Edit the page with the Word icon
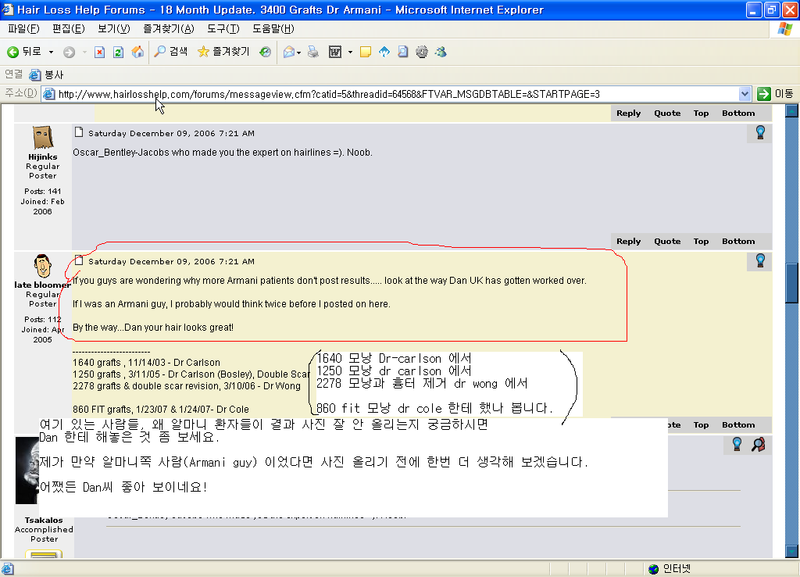800x577 pixels. (x=335, y=52)
